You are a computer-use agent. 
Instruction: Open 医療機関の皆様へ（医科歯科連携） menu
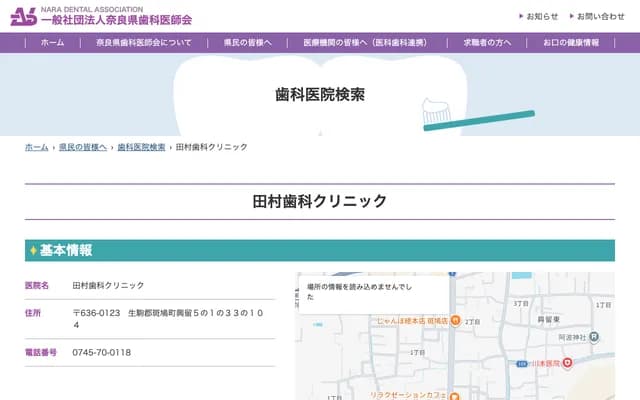[364, 43]
